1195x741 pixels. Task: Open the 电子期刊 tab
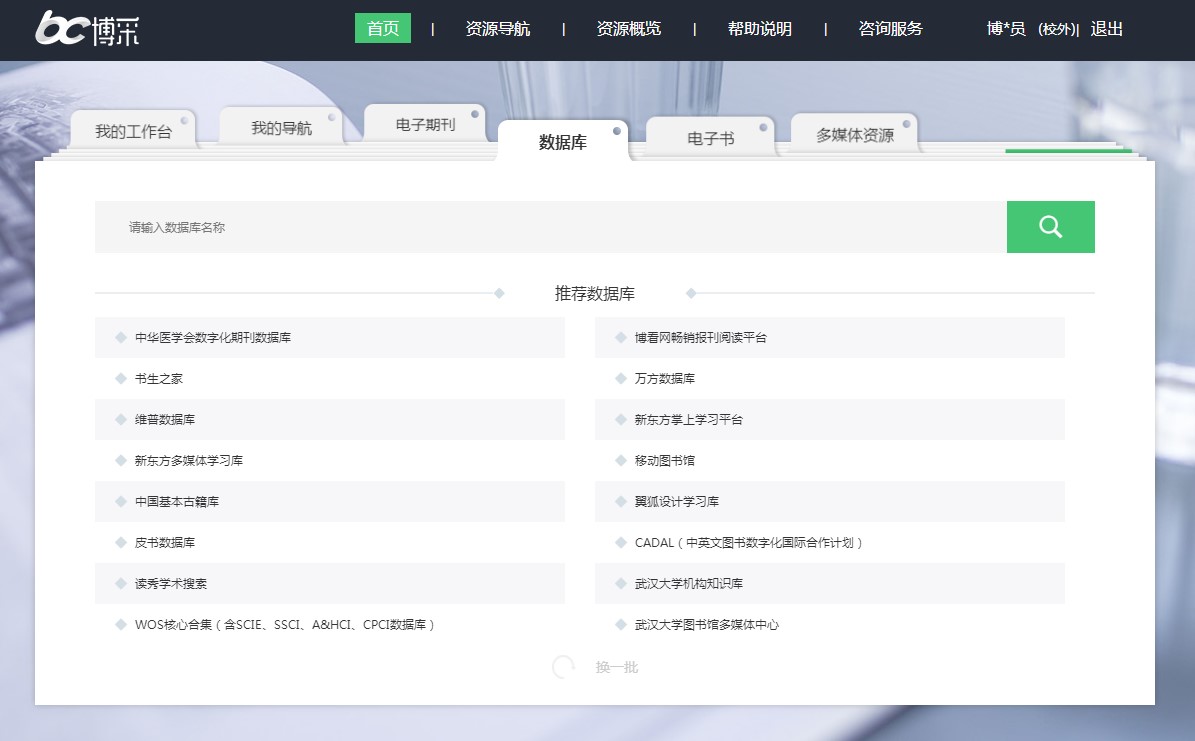(425, 125)
